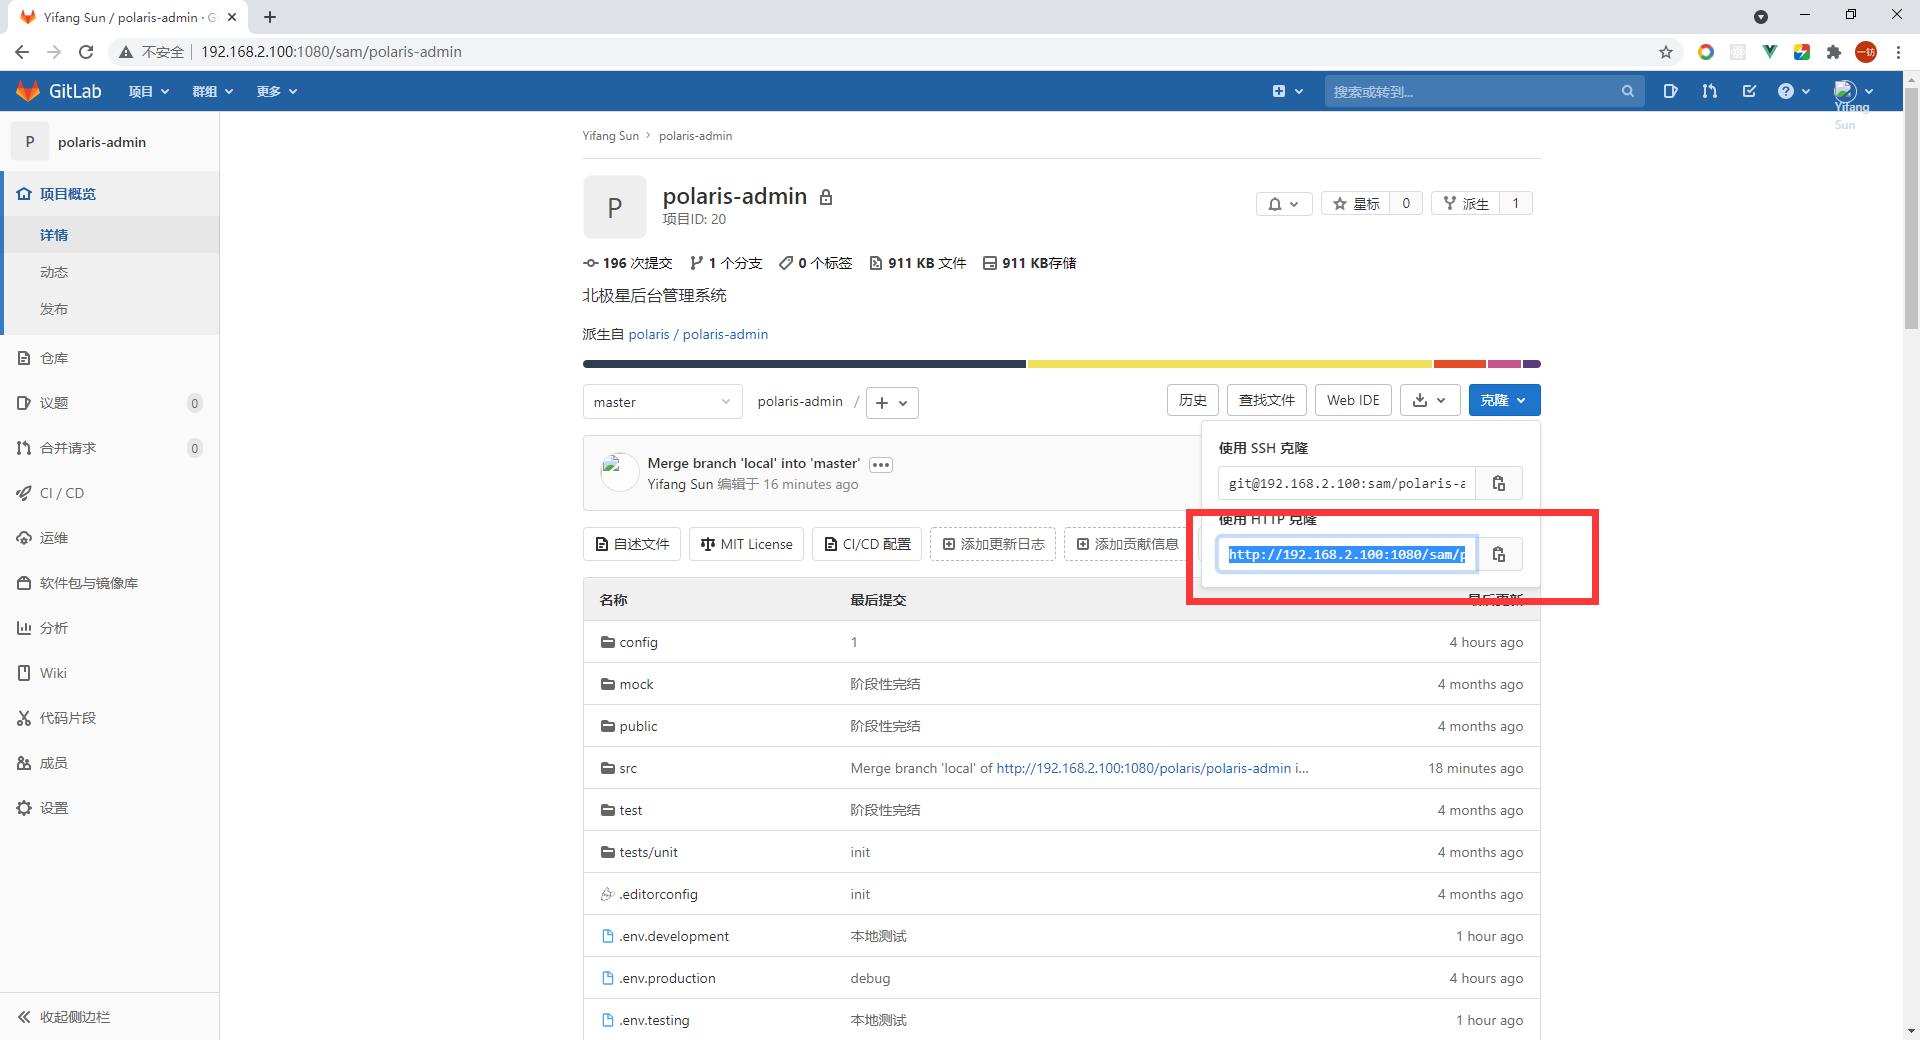Open the 运维 operations sidebar item
Screen dimensions: 1920x1040
[110, 538]
